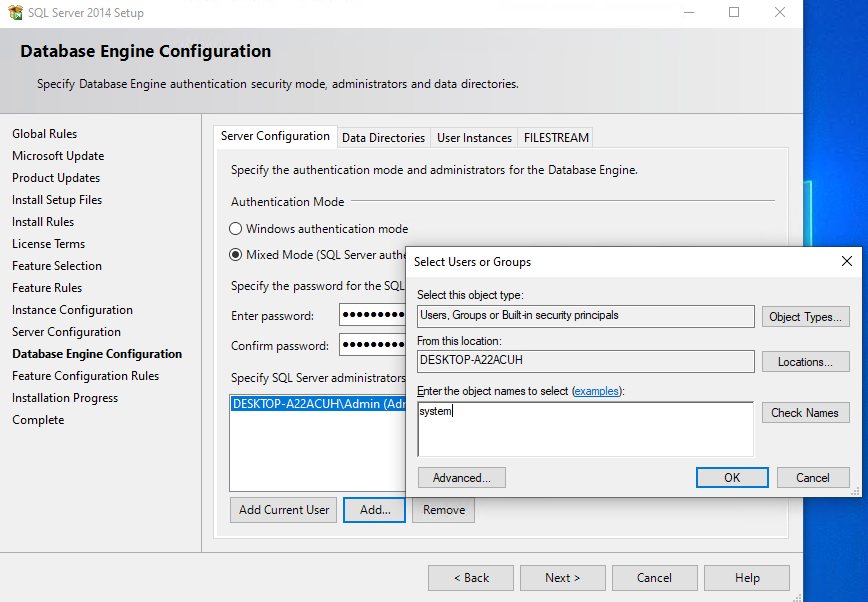Open the Data Directories tab

tap(383, 138)
